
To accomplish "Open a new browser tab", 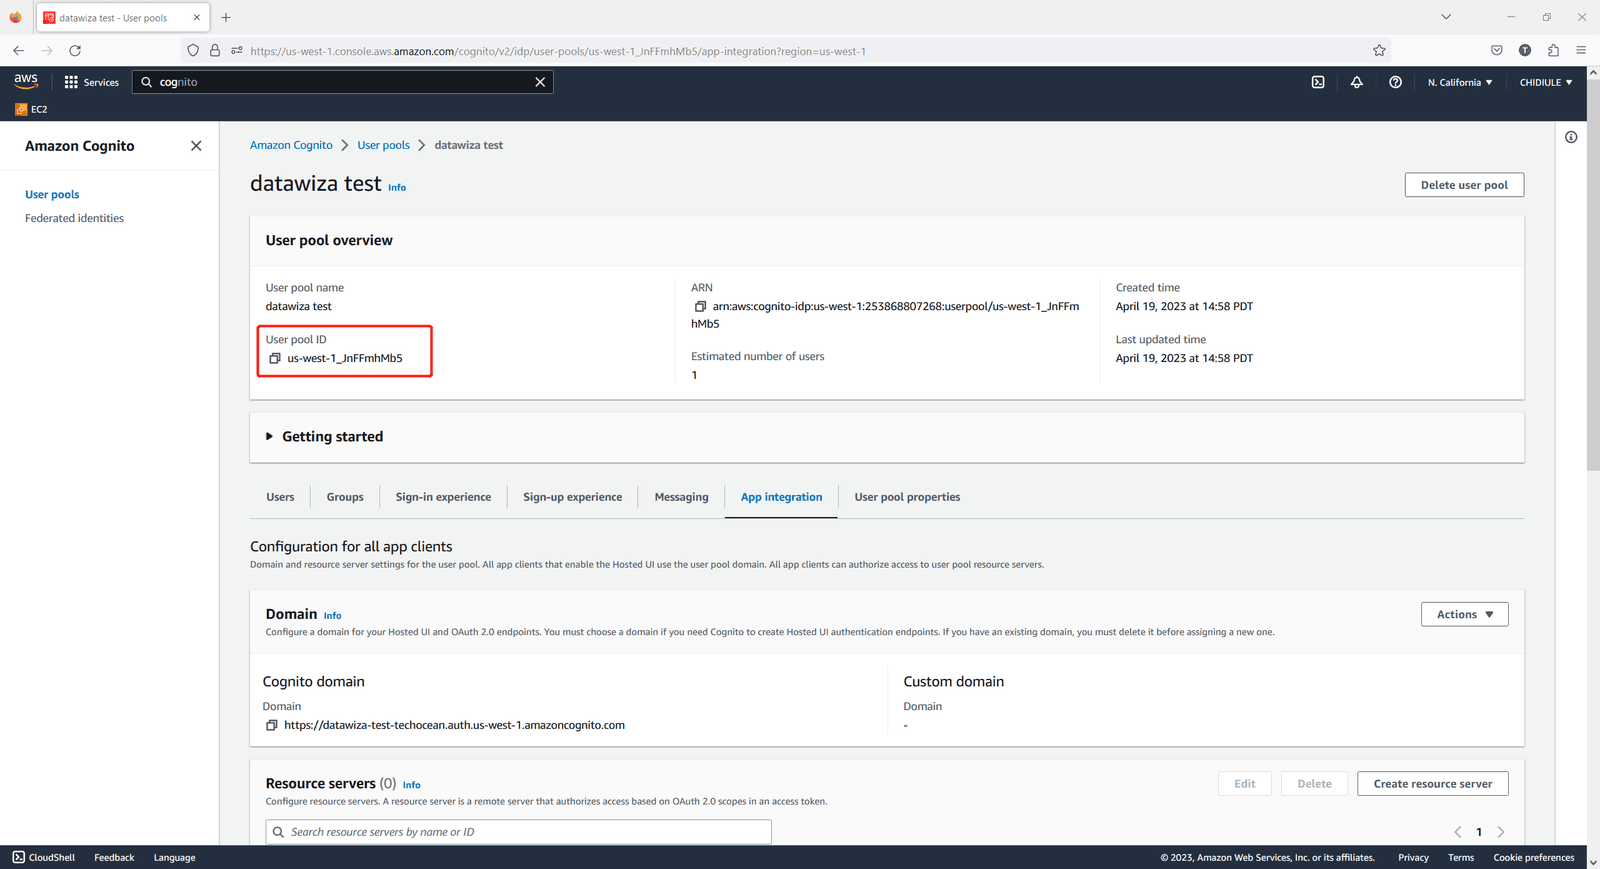I will [x=226, y=17].
